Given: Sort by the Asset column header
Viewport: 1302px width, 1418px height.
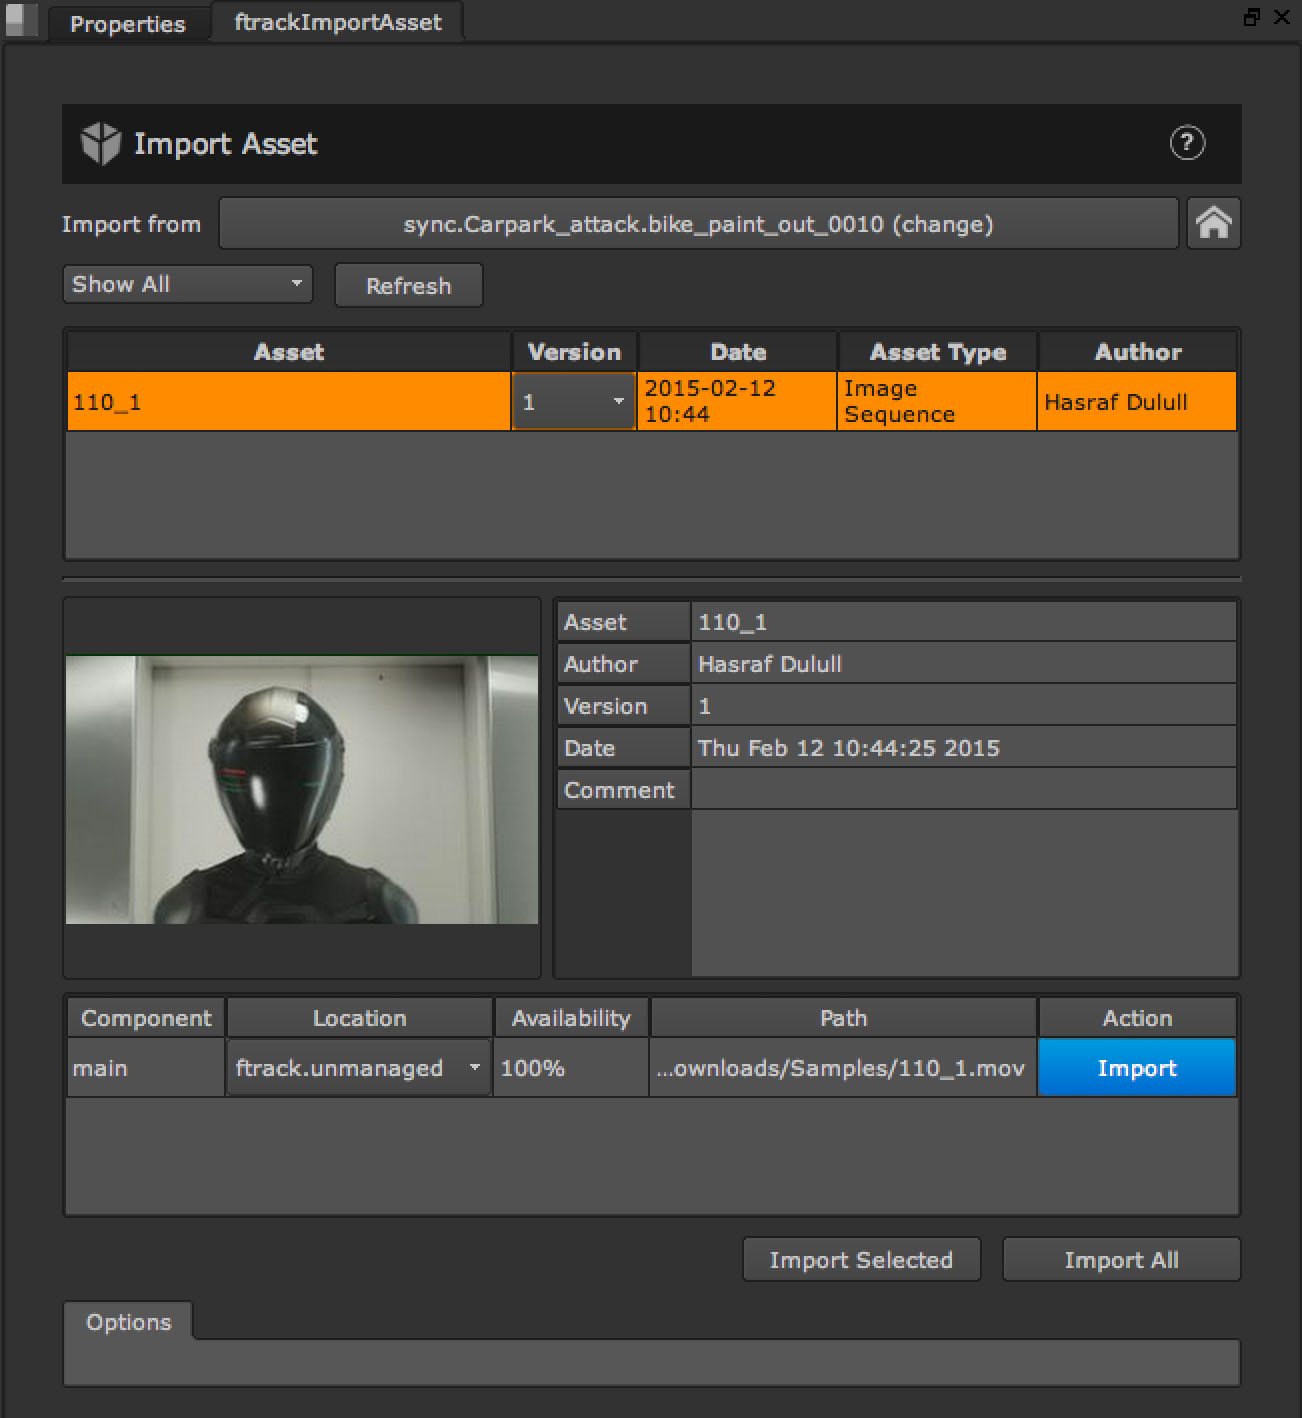Looking at the screenshot, I should [288, 352].
